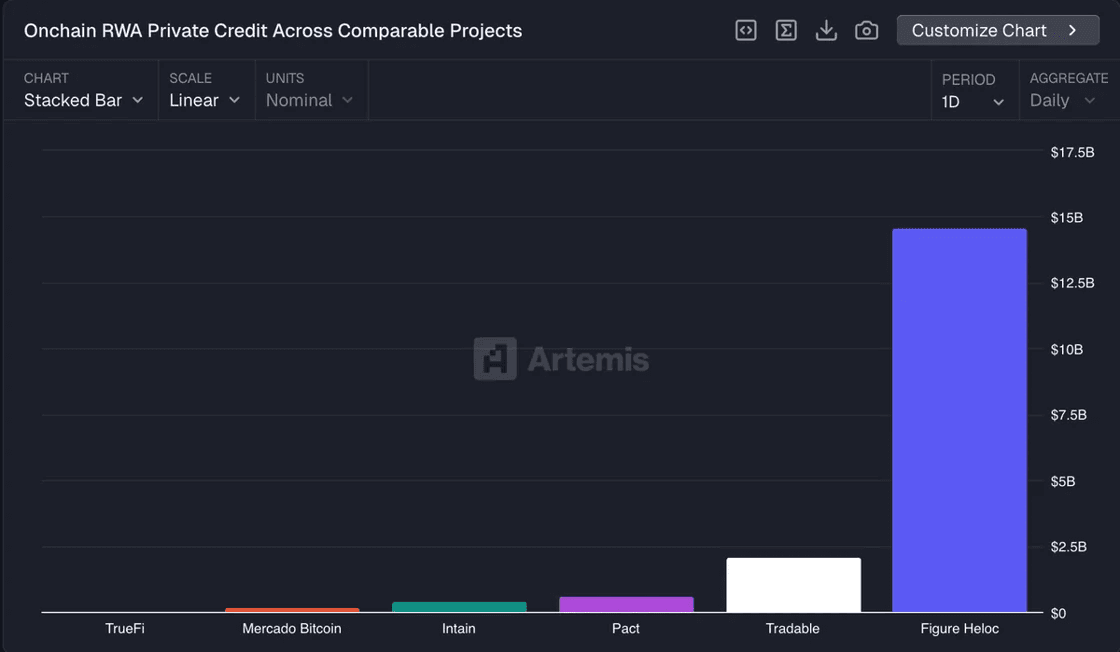Take chart snapshot with camera icon

(x=866, y=31)
